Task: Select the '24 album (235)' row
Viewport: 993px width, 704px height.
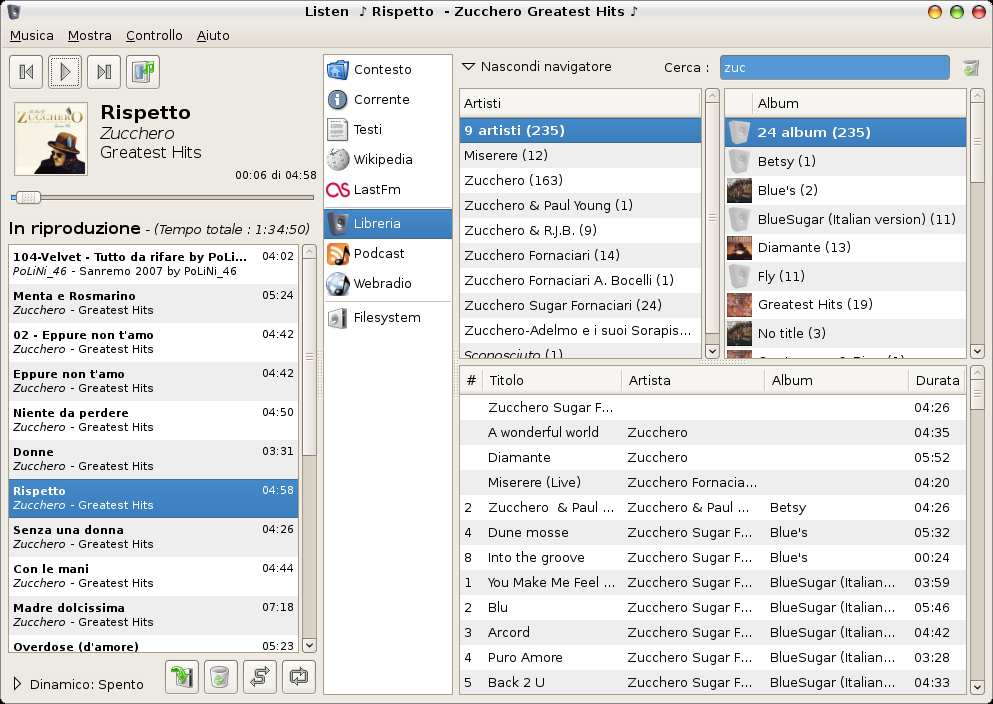Action: (x=845, y=132)
